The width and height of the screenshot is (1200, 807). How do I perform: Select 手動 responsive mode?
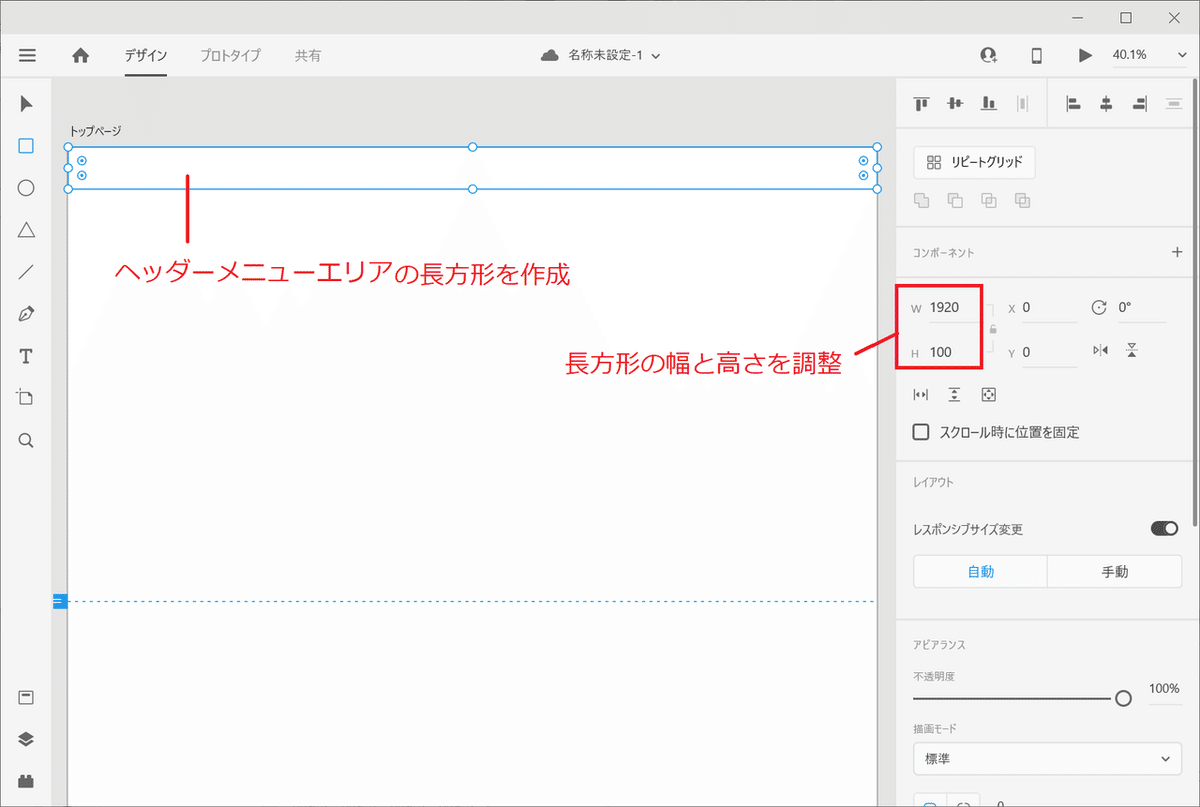(1115, 572)
